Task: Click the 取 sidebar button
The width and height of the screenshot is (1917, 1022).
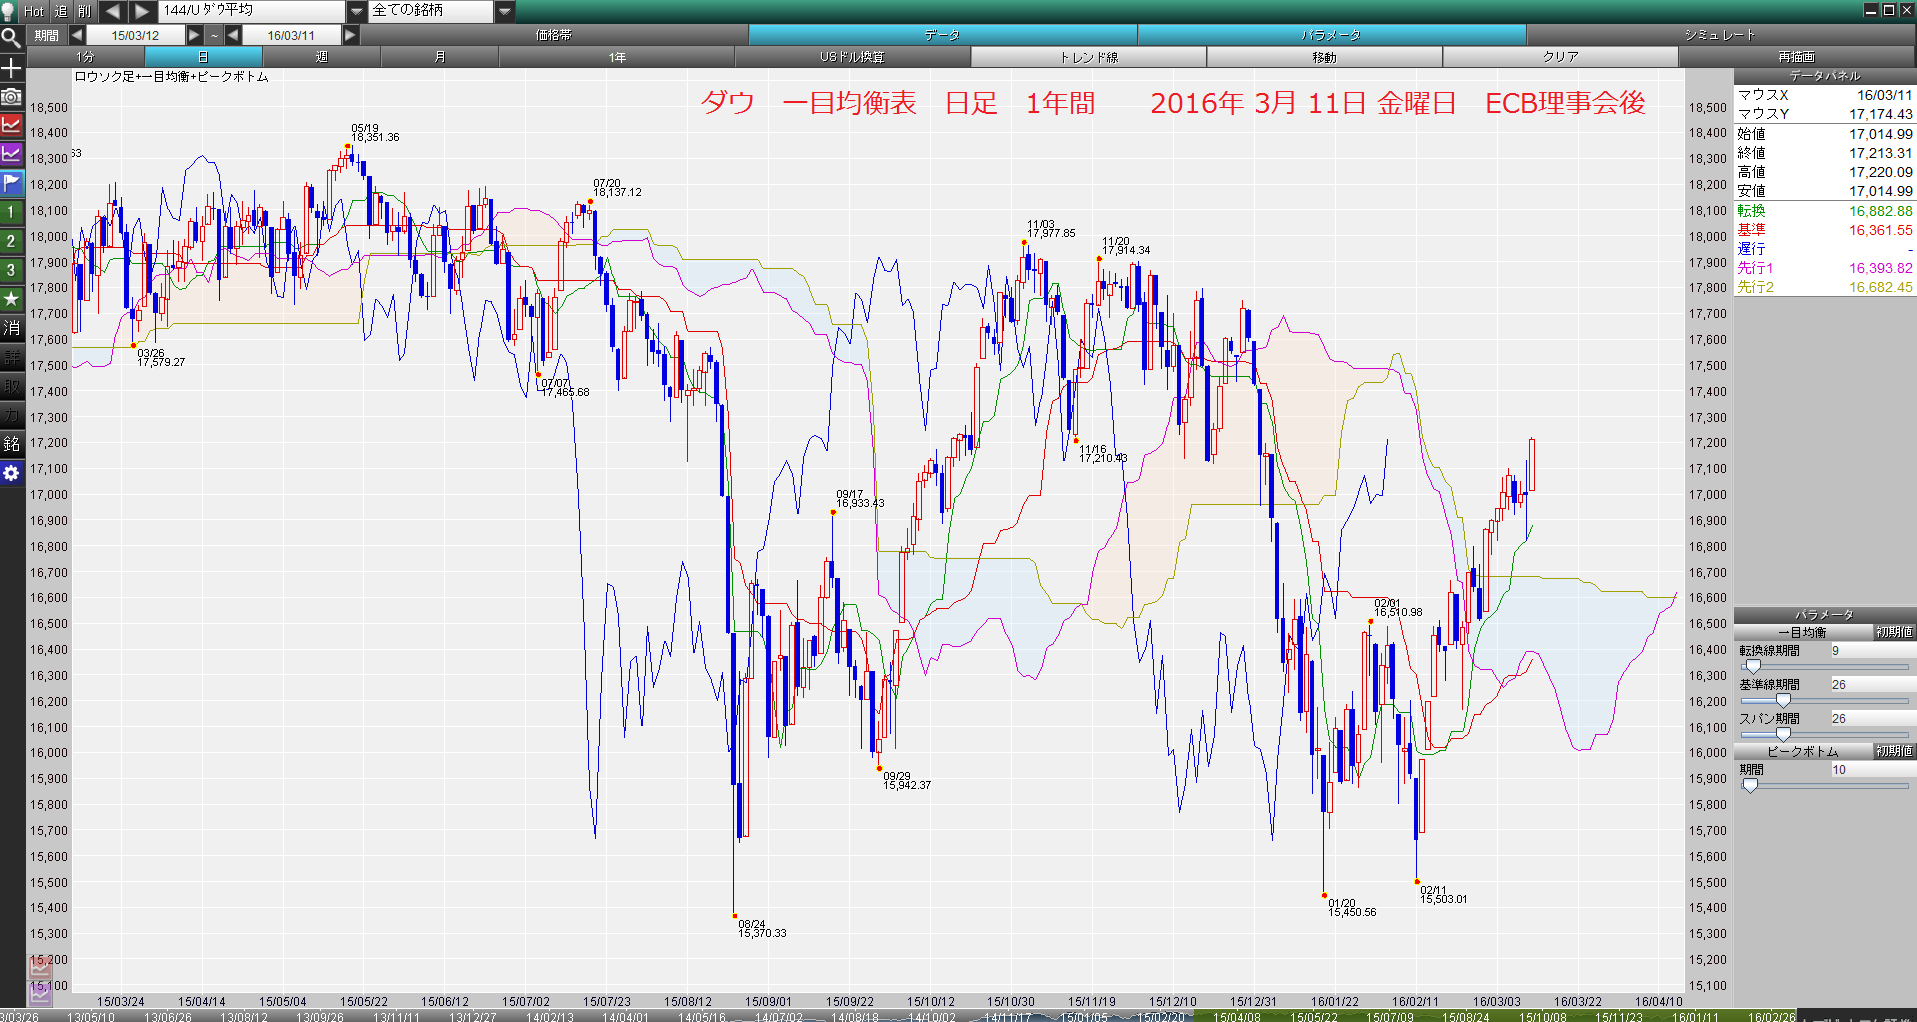Action: [x=11, y=386]
